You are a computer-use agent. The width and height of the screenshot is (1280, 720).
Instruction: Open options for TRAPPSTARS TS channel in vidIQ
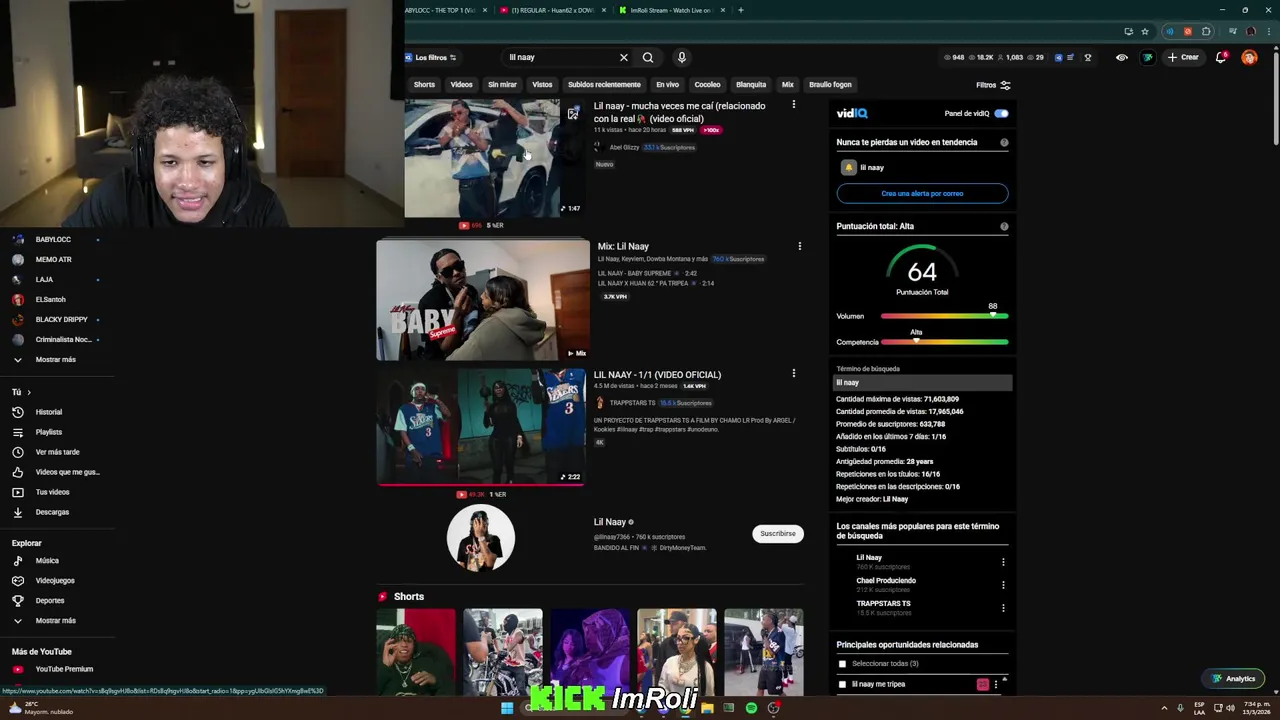click(x=1003, y=608)
